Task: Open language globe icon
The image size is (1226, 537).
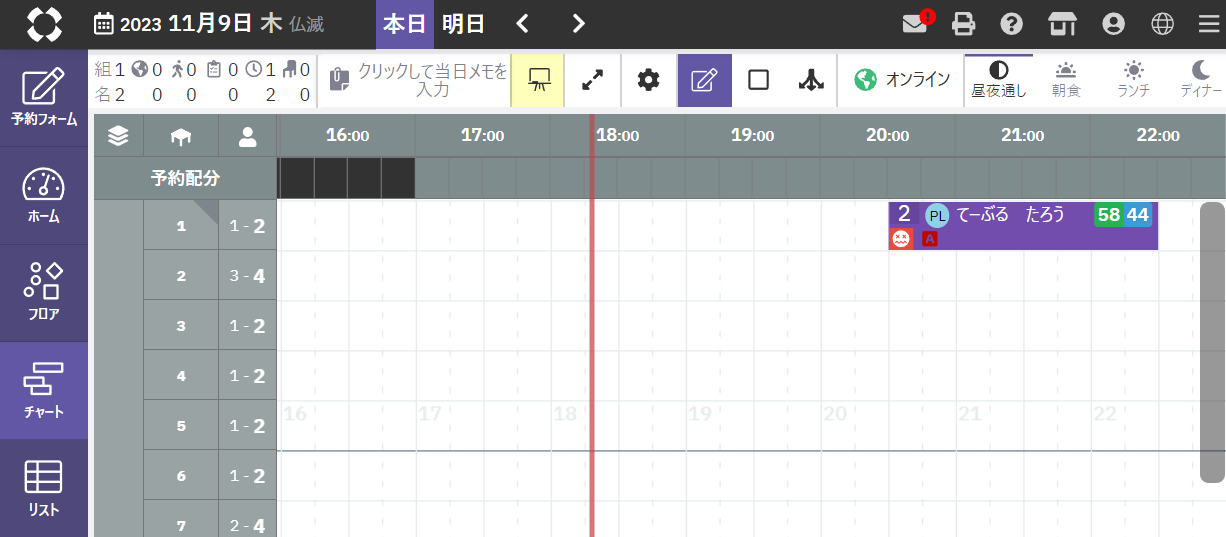Action: point(1162,24)
